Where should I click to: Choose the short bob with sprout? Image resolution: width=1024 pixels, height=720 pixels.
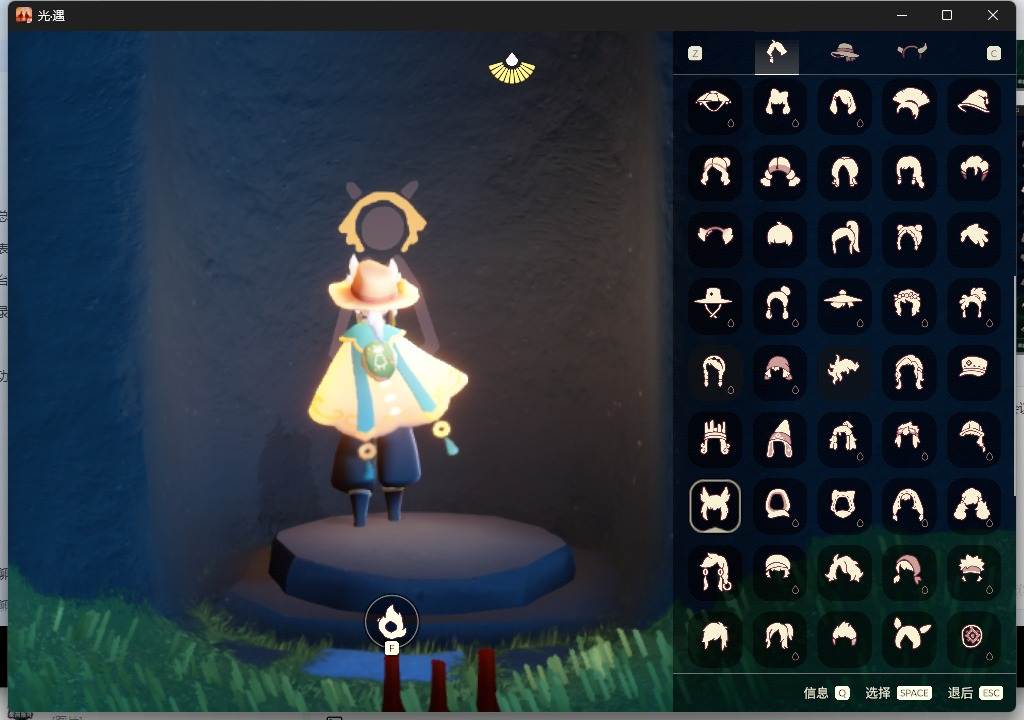point(779,238)
